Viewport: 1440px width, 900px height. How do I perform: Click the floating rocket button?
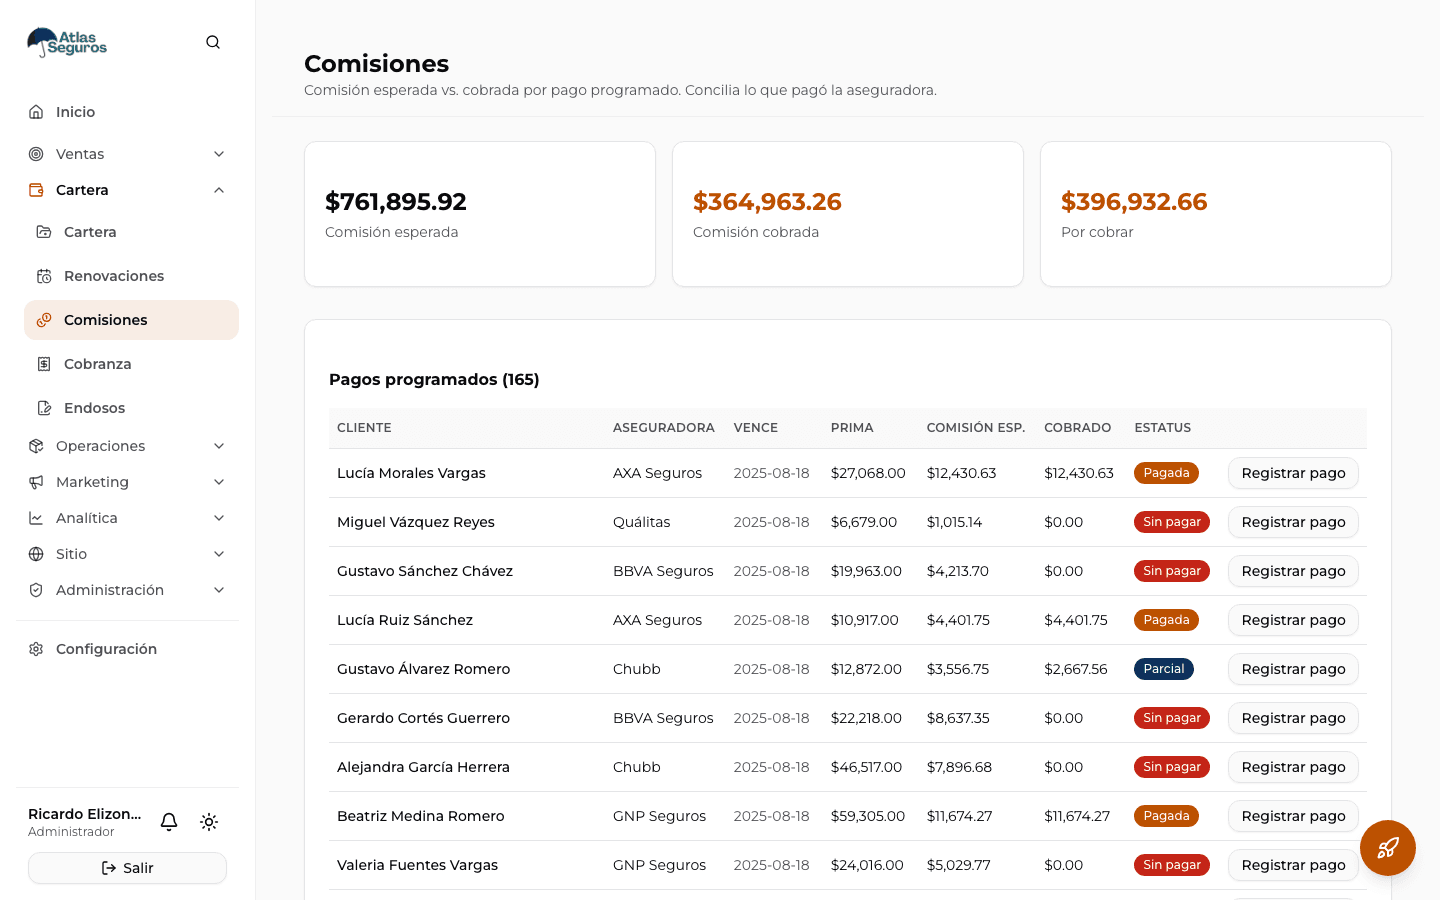pos(1388,848)
